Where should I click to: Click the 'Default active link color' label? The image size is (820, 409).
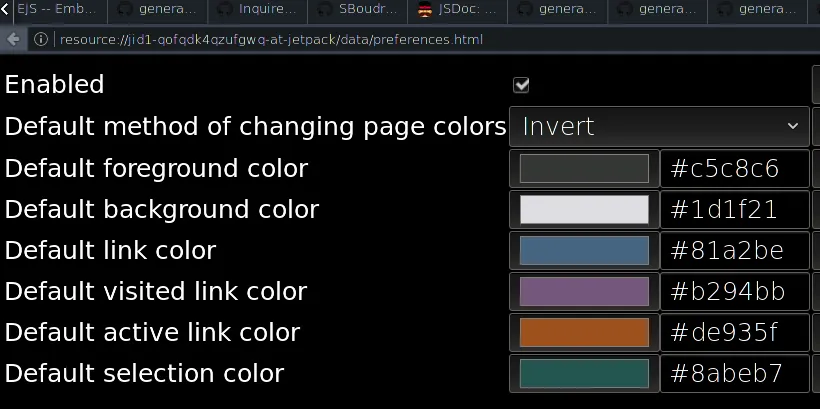152,333
